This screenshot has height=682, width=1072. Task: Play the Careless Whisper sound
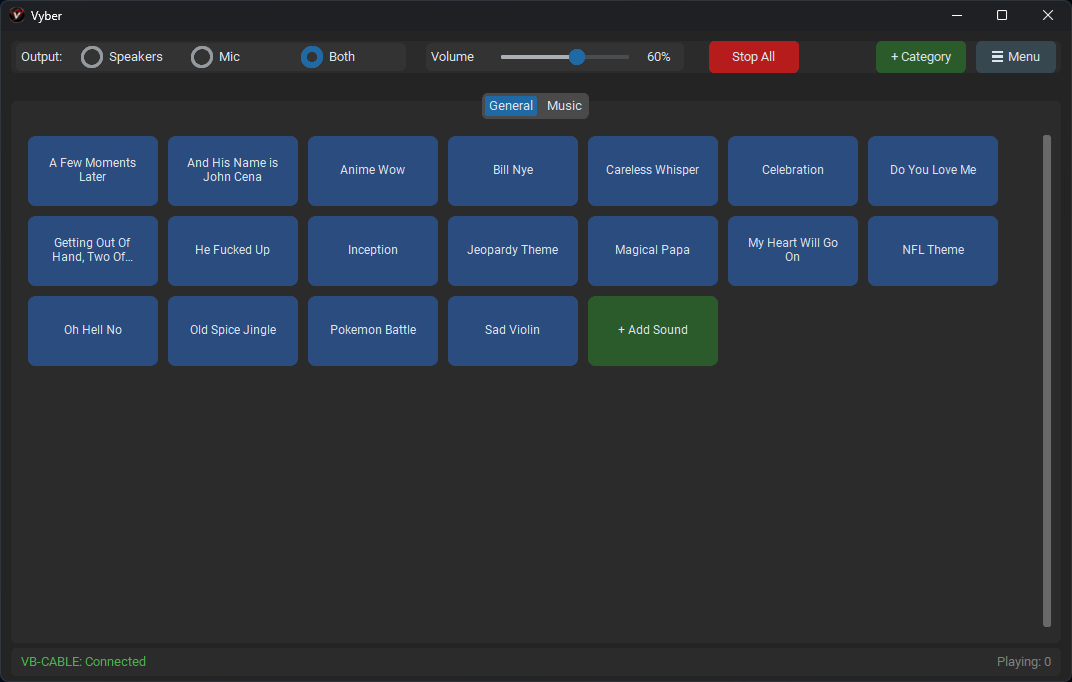(x=652, y=170)
